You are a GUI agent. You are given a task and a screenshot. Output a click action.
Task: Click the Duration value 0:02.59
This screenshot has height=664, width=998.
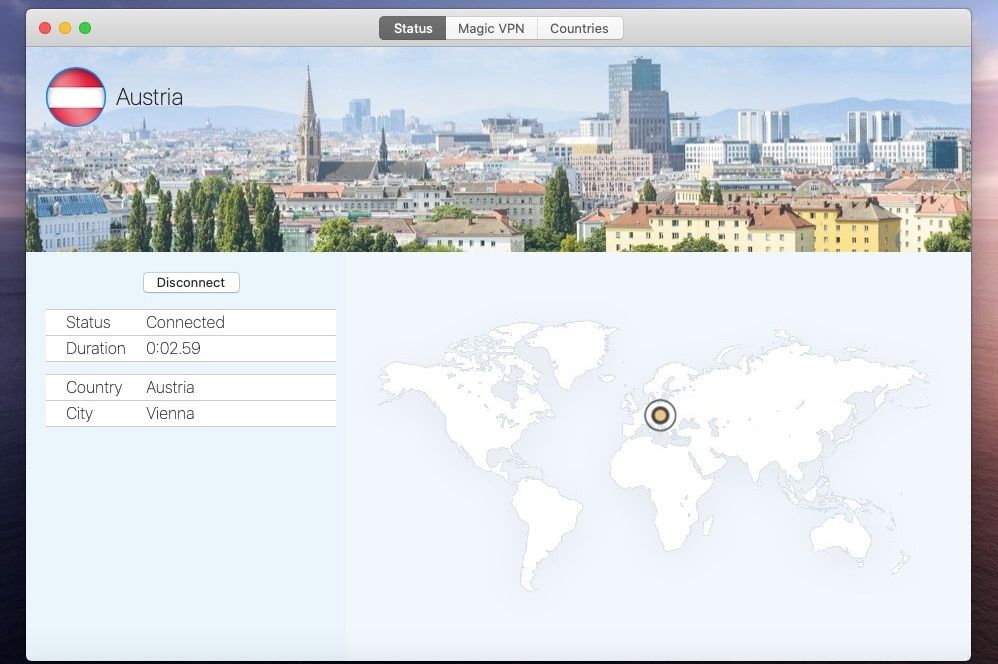tap(174, 348)
